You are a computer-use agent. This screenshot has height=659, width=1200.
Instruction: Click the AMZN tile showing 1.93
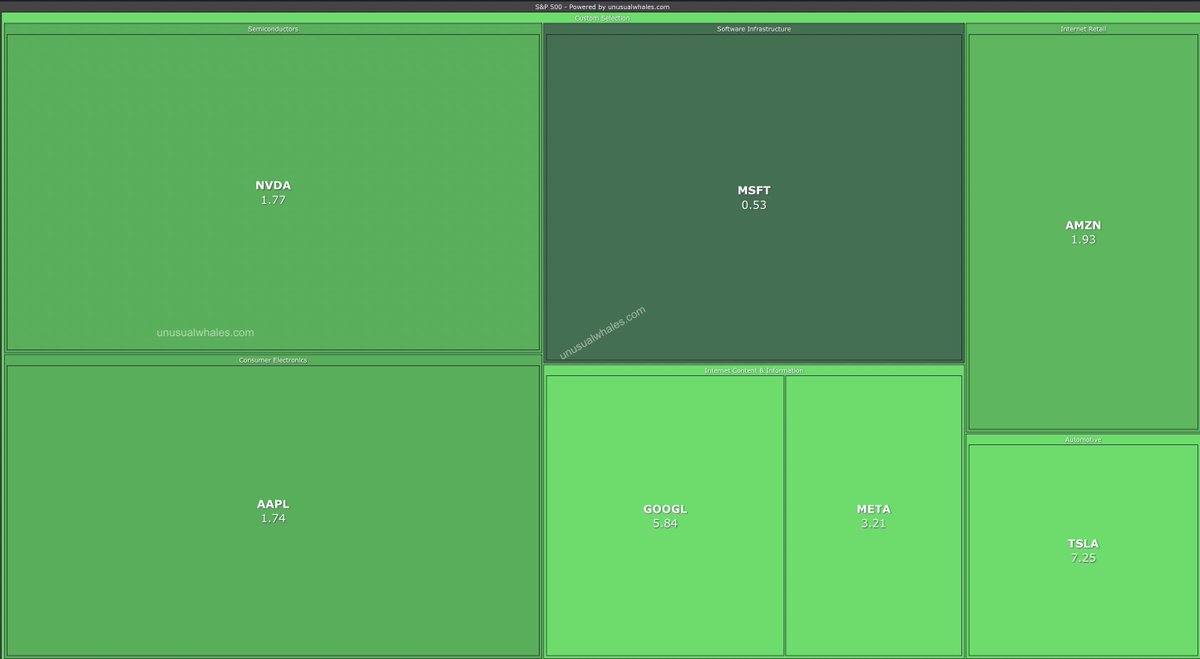coord(1083,232)
